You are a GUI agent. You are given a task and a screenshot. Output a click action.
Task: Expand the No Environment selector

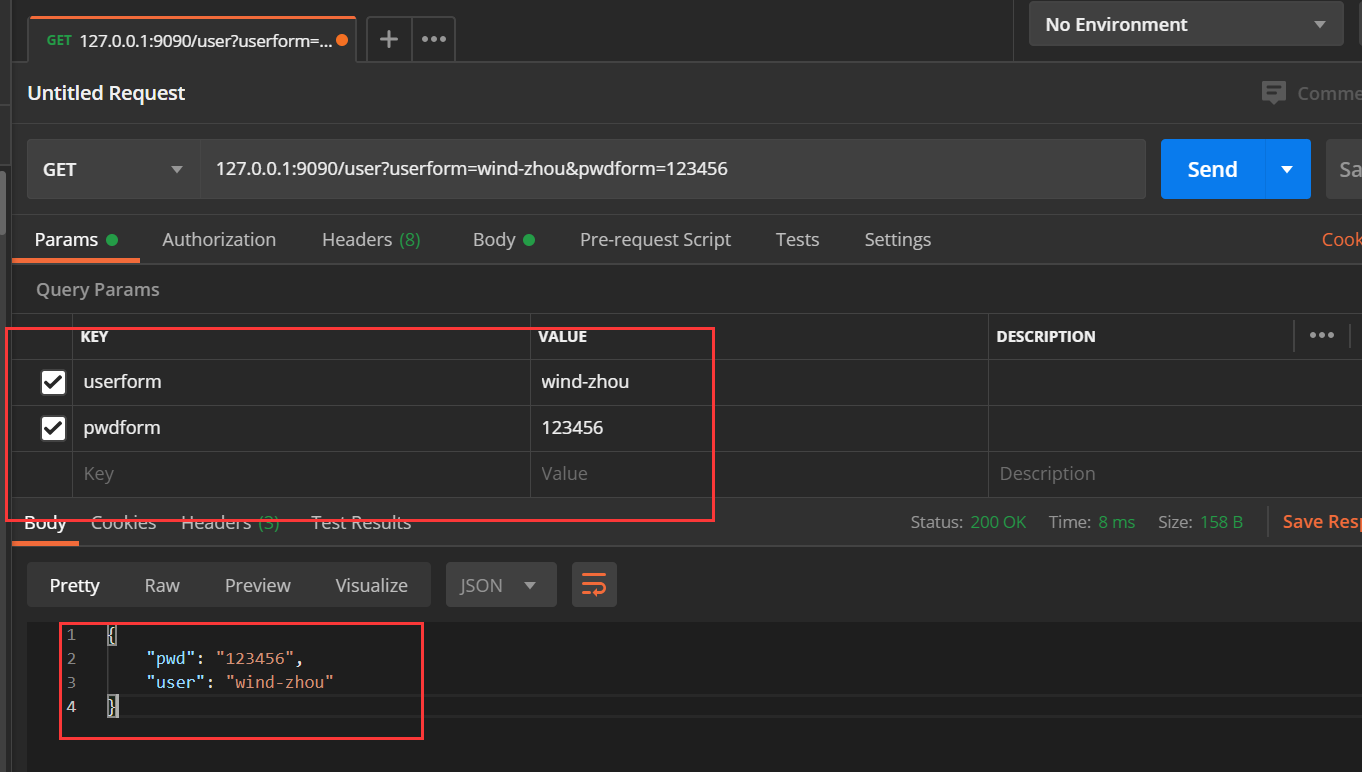click(x=1185, y=25)
